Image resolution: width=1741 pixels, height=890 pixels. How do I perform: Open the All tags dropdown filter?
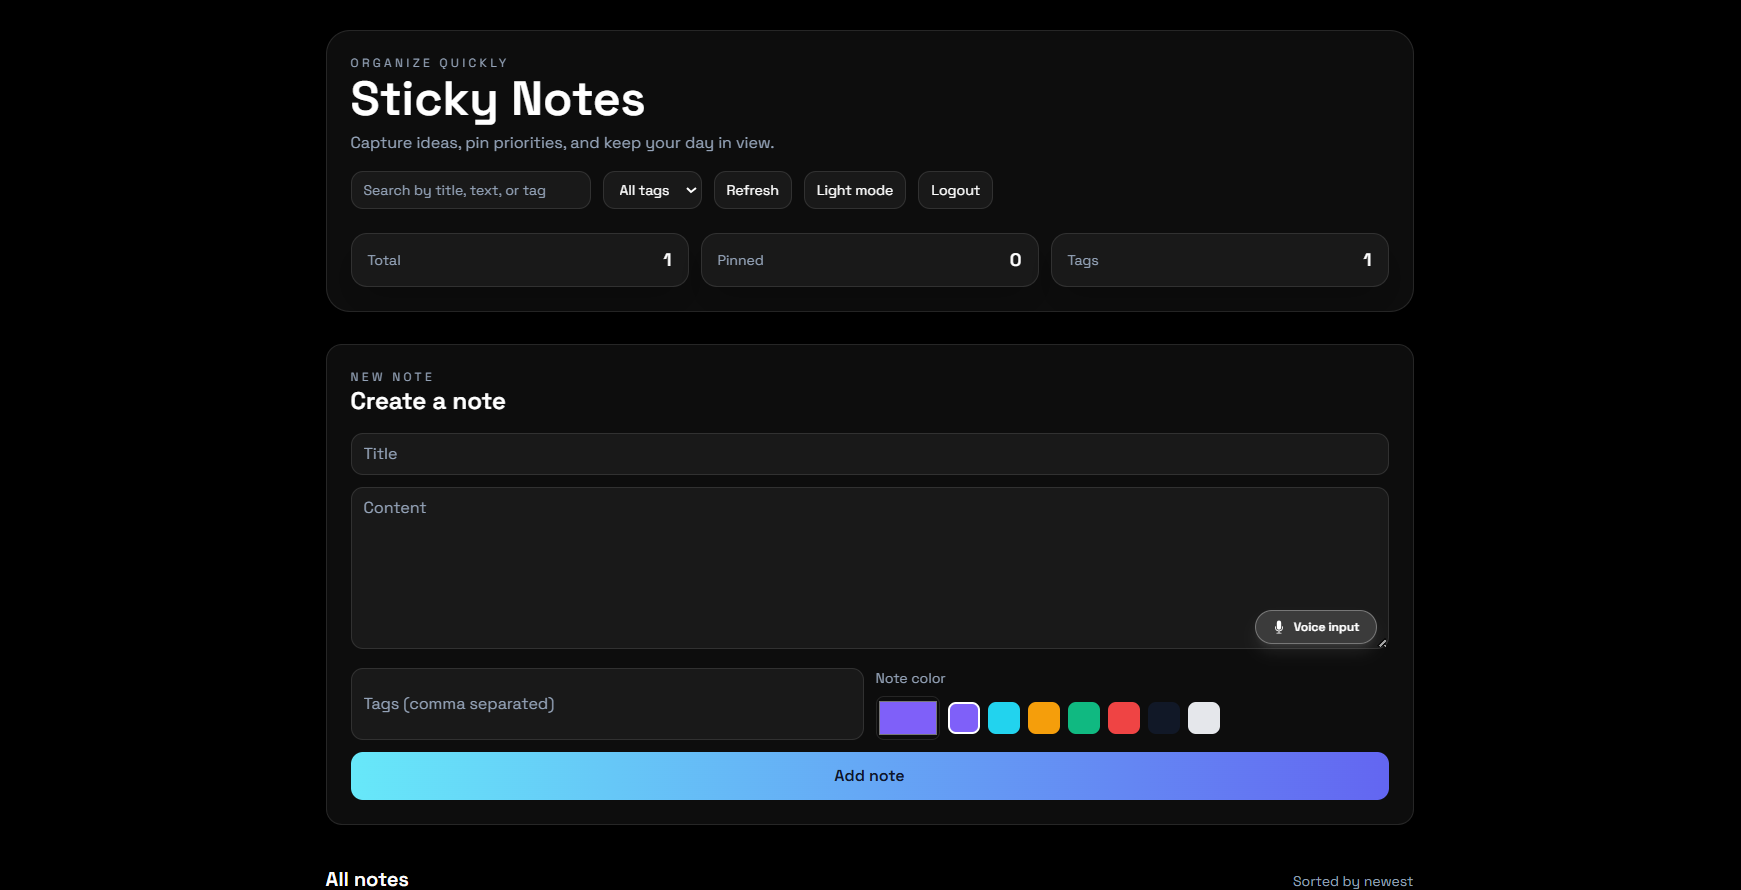coord(652,190)
